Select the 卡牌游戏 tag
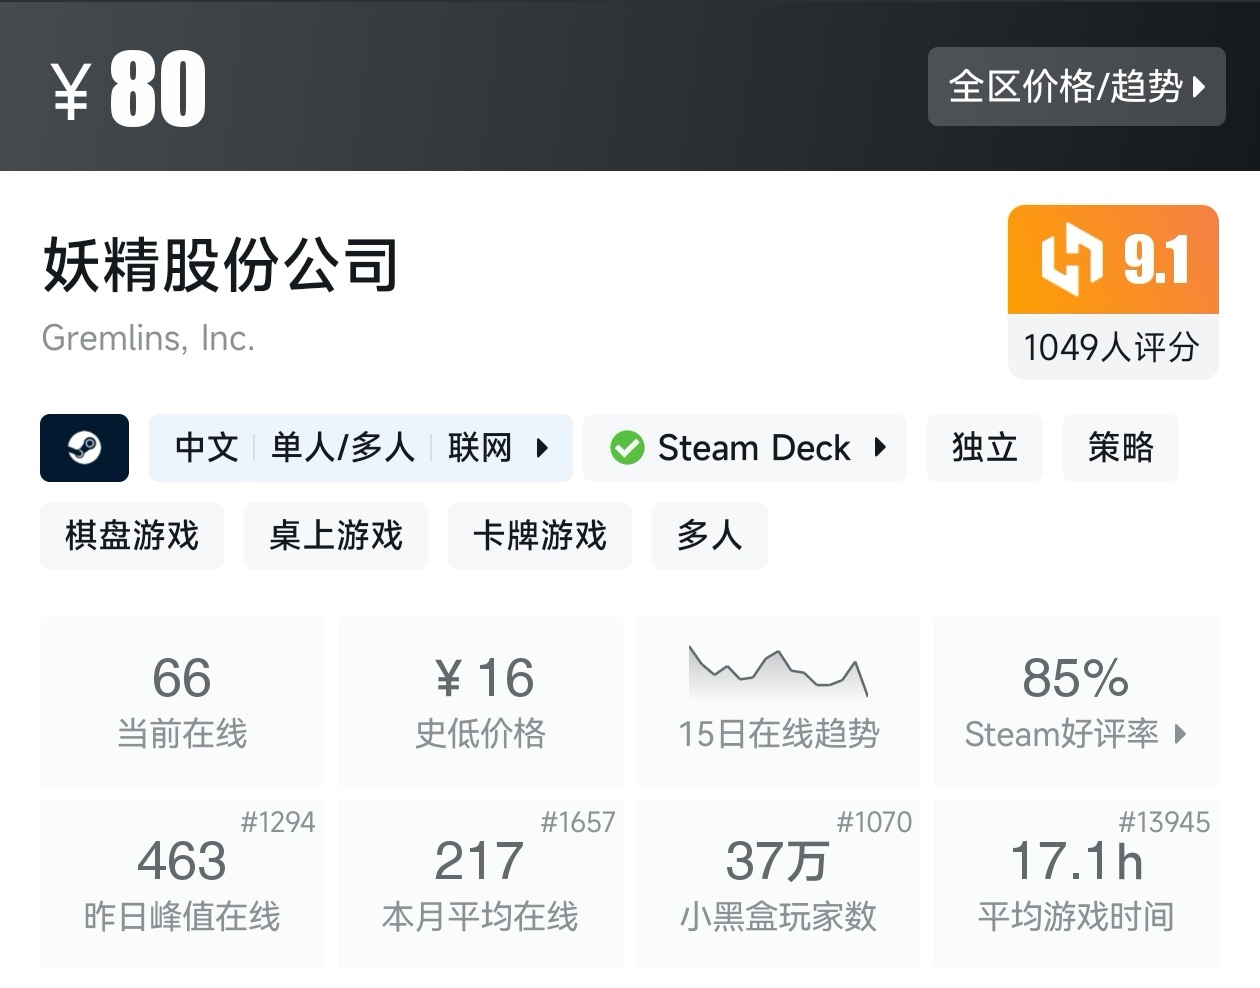Screen dimensions: 1260x988 tap(540, 536)
